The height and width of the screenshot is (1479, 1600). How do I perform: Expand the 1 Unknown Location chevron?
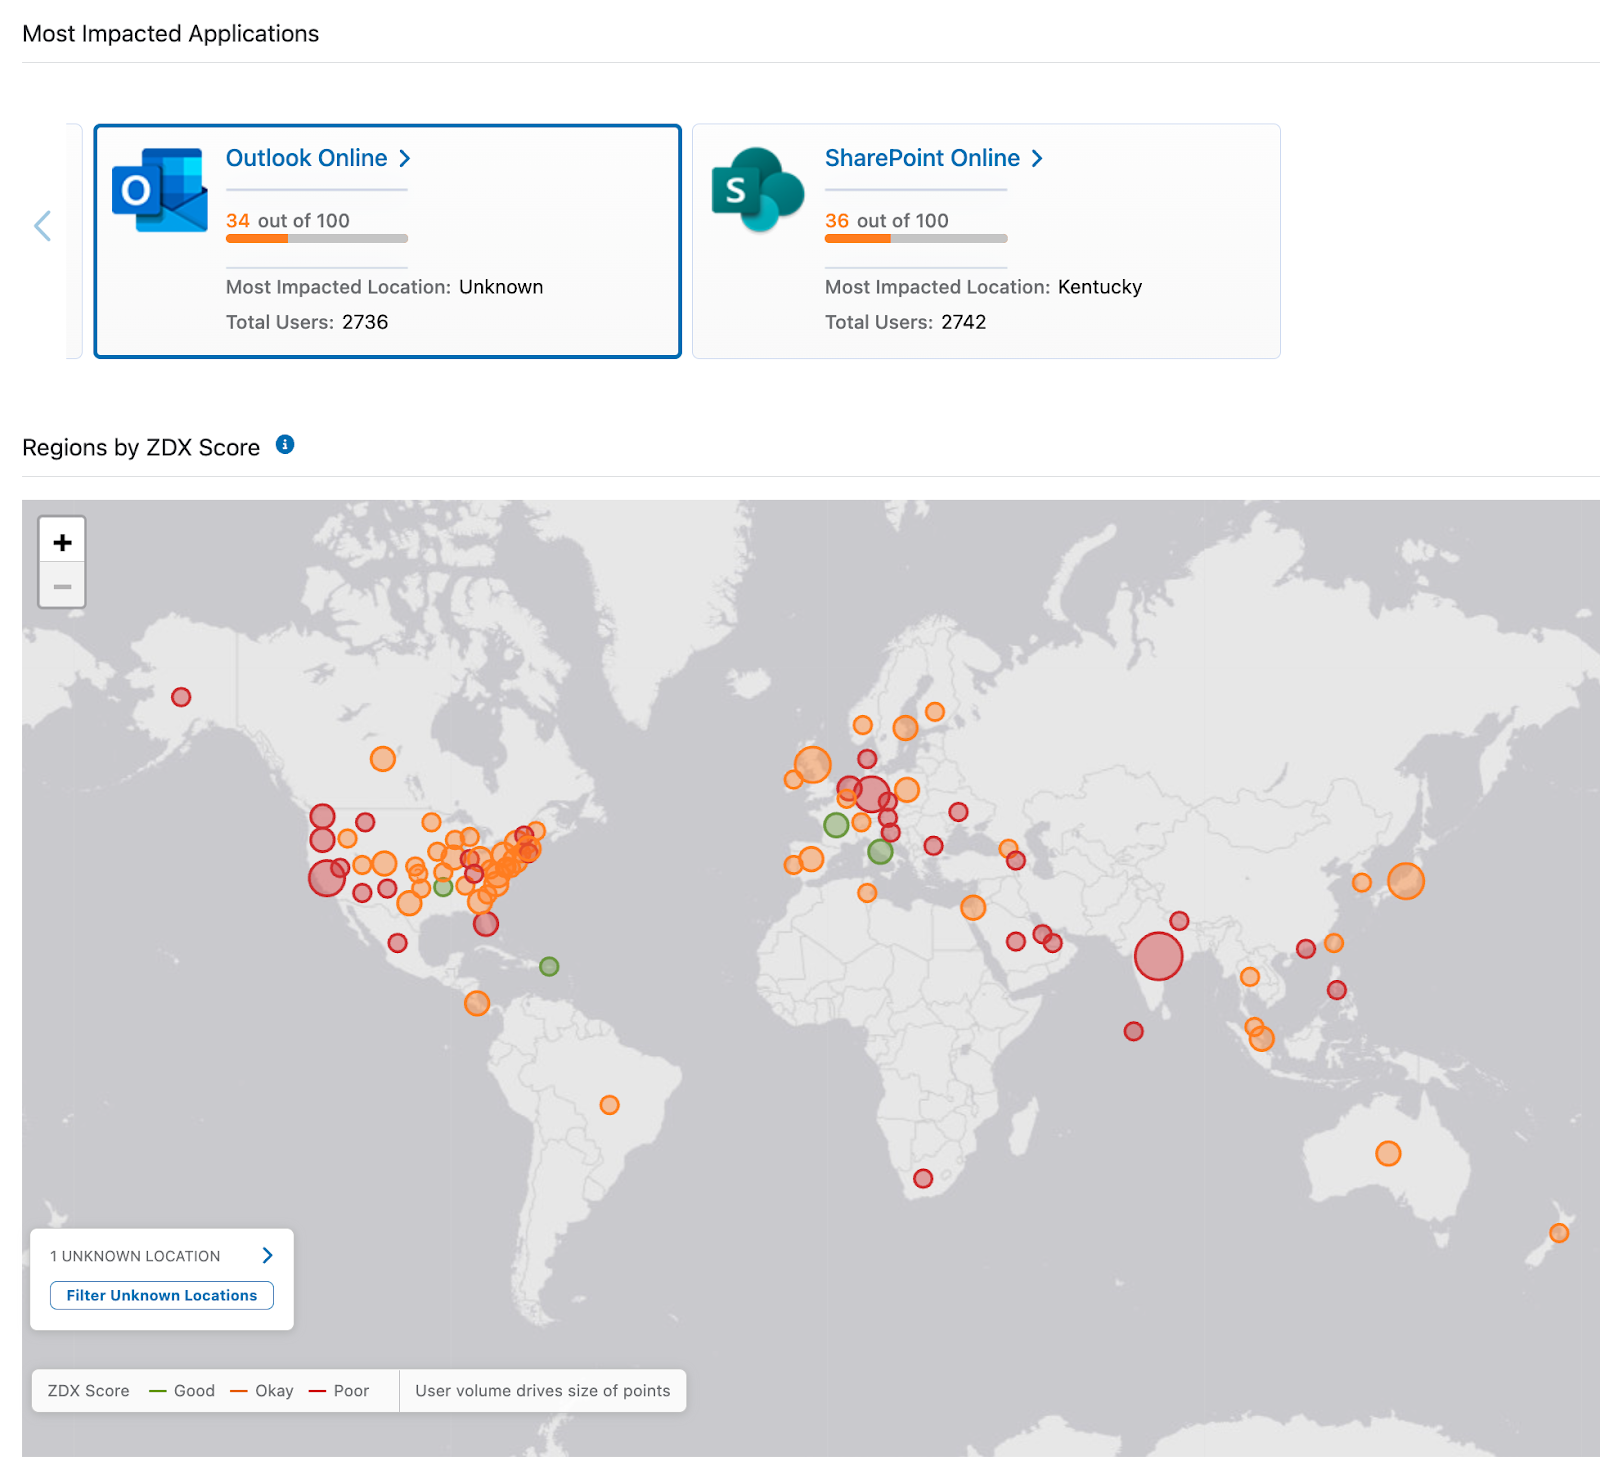[267, 1255]
